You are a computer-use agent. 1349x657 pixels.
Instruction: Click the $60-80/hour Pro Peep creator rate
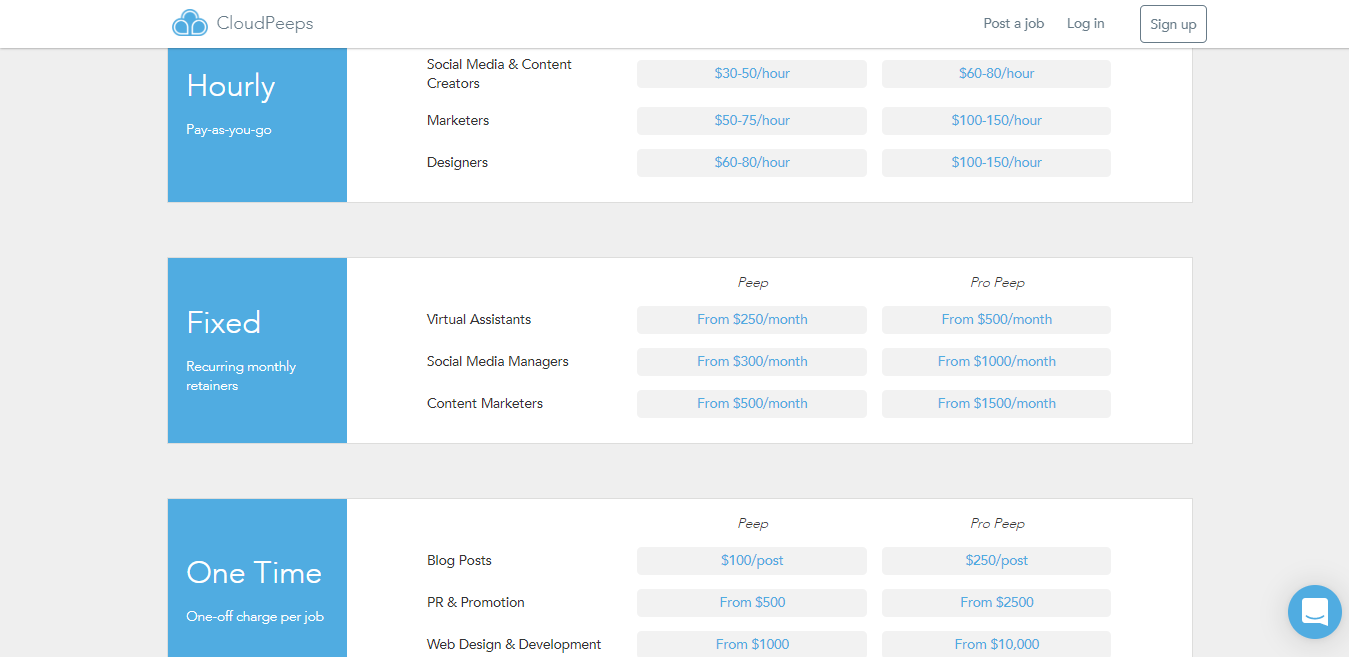tap(995, 73)
